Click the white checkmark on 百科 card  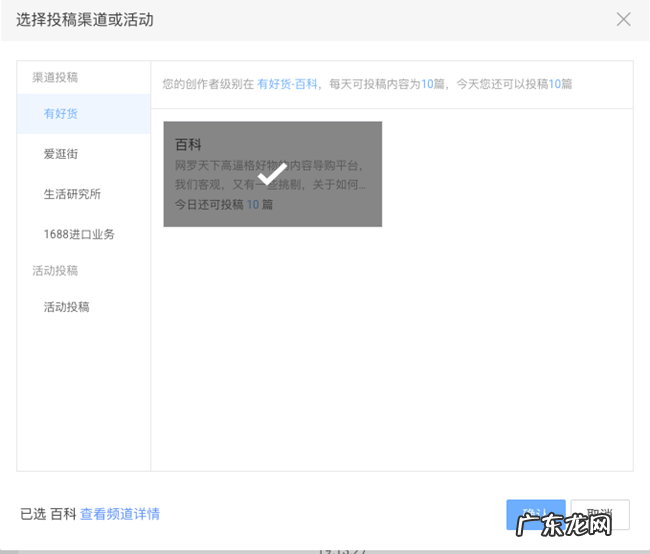click(272, 174)
